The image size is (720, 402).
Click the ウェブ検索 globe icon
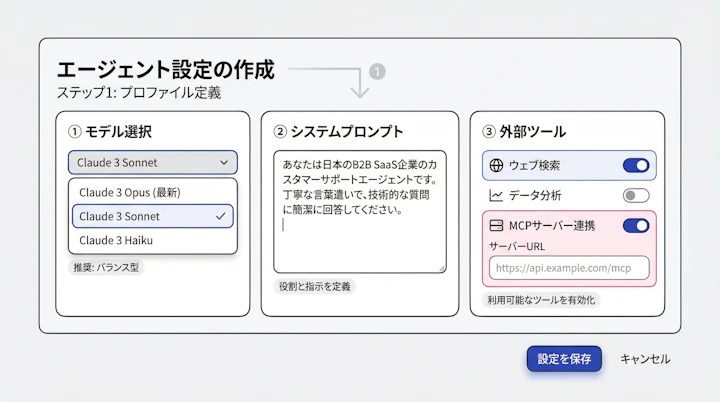pyautogui.click(x=496, y=165)
